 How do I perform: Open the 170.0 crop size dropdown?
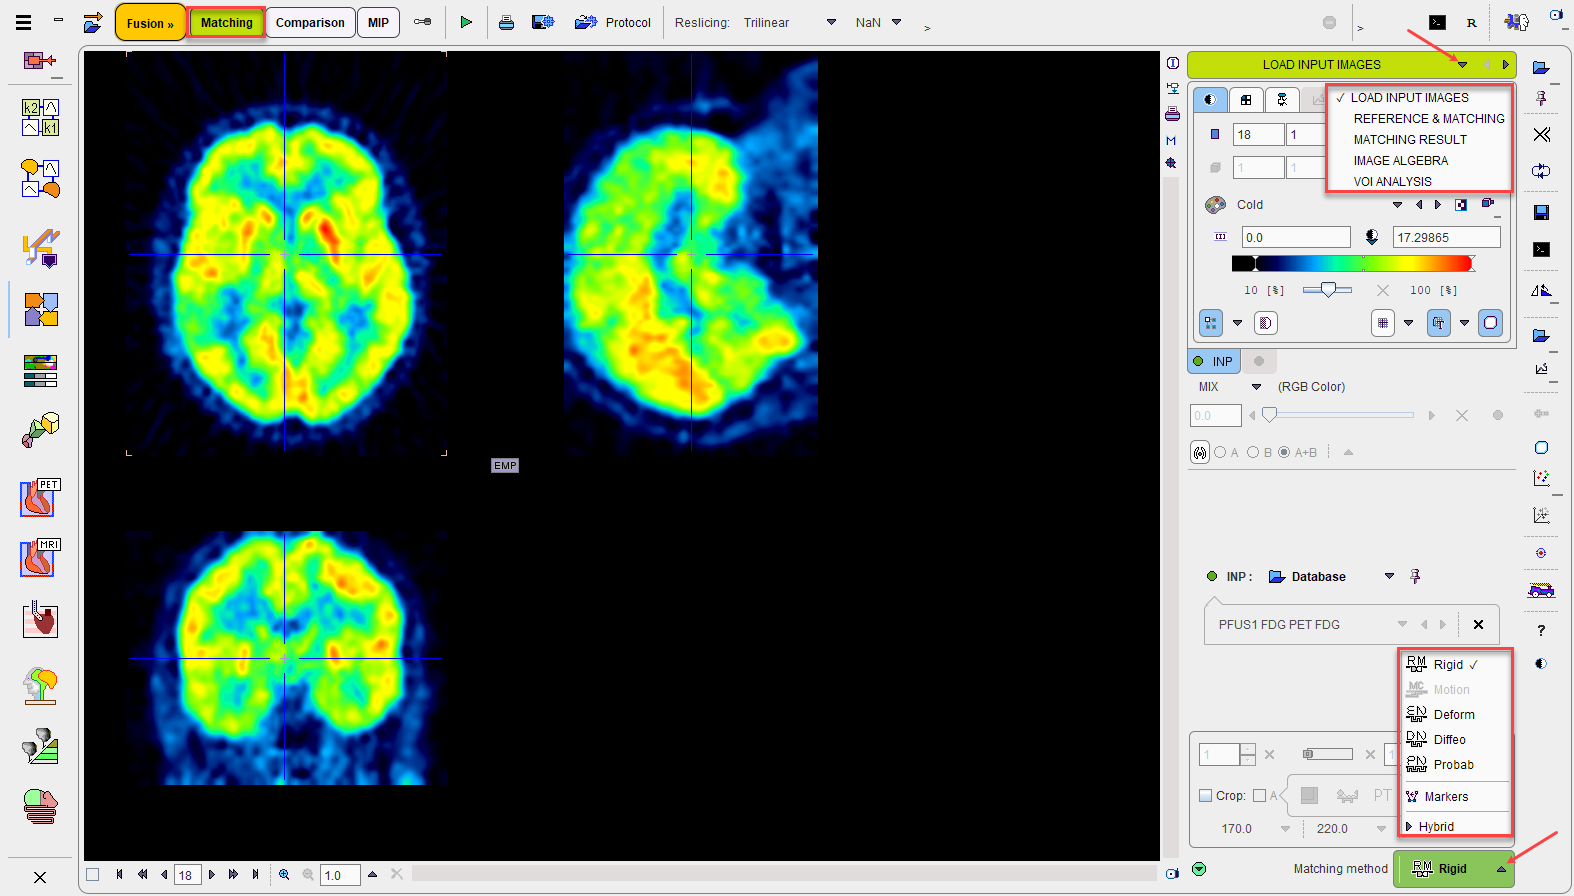(x=1285, y=829)
